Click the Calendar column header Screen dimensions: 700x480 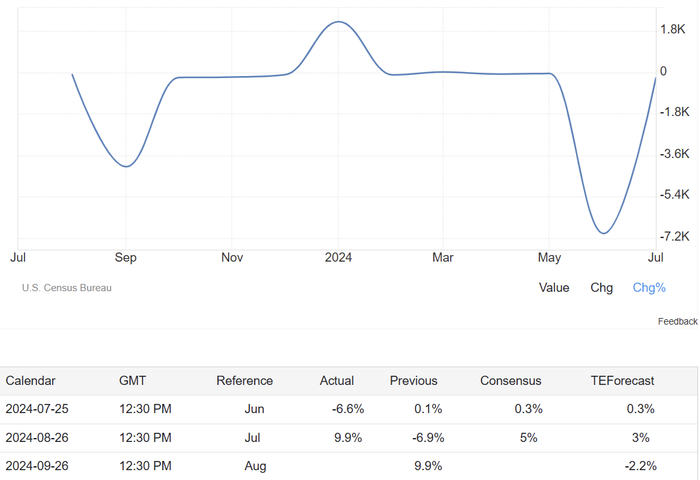pyautogui.click(x=31, y=381)
